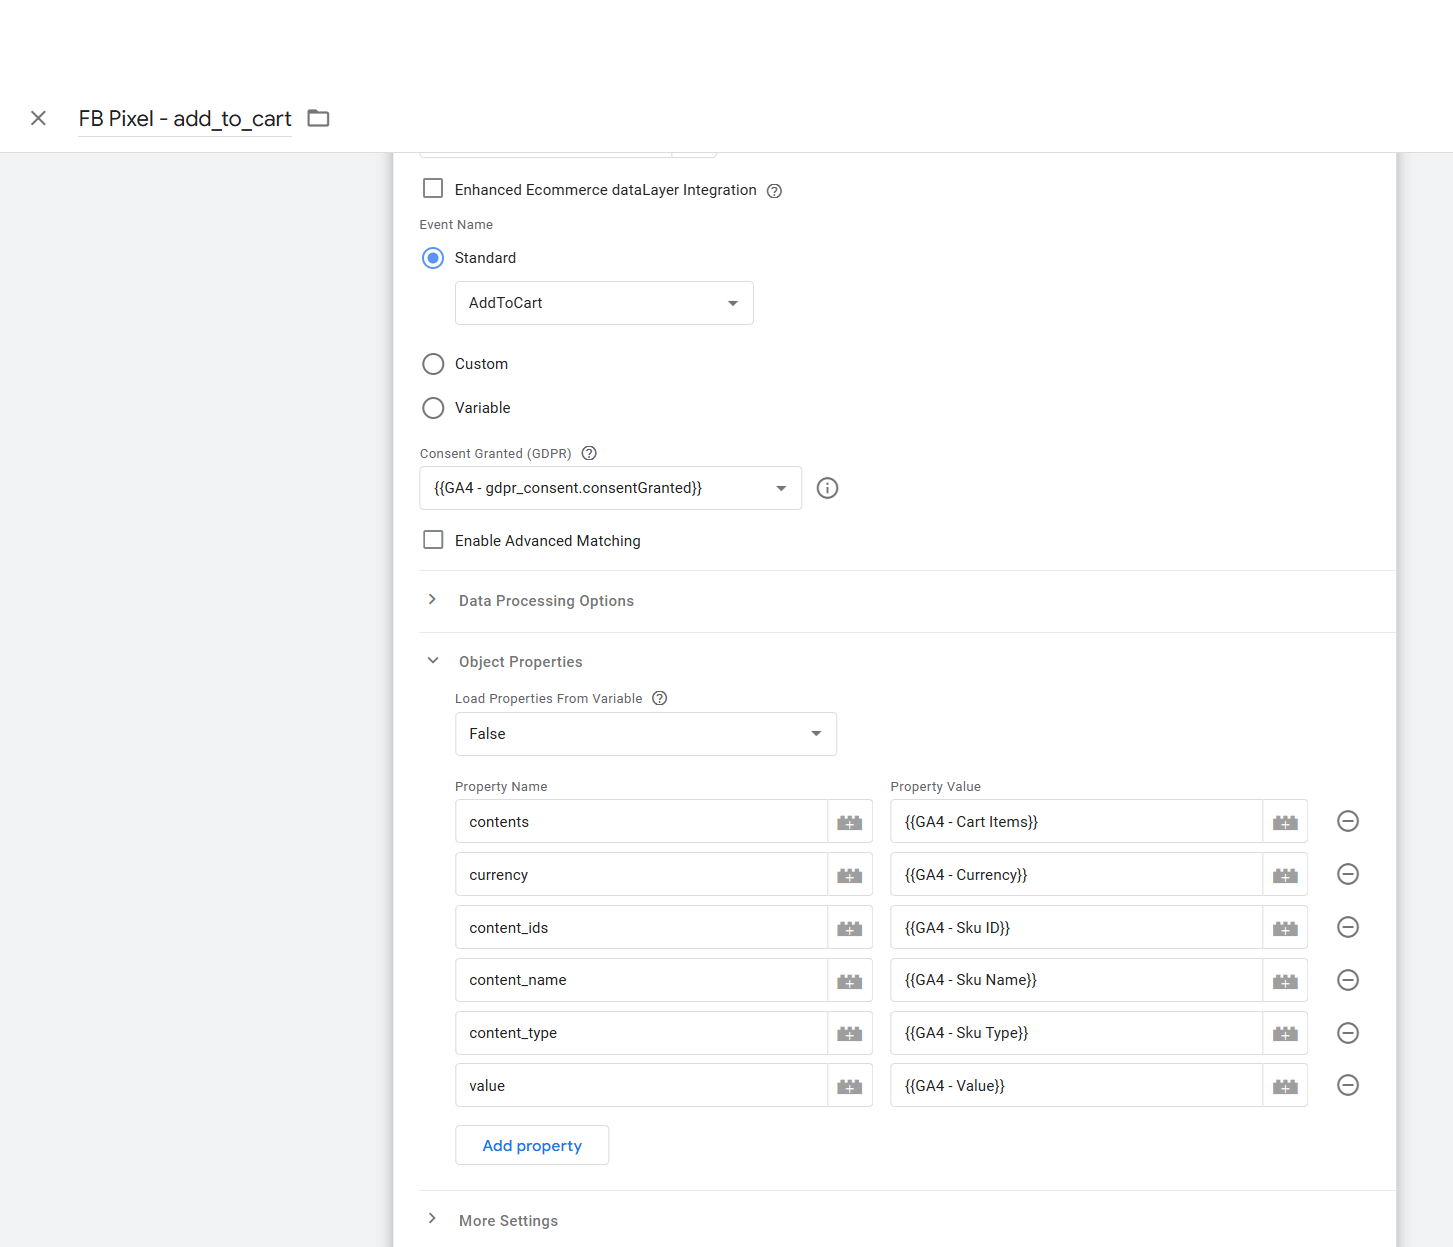Choose the Variable event name radio button
This screenshot has height=1247, width=1453.
point(433,408)
